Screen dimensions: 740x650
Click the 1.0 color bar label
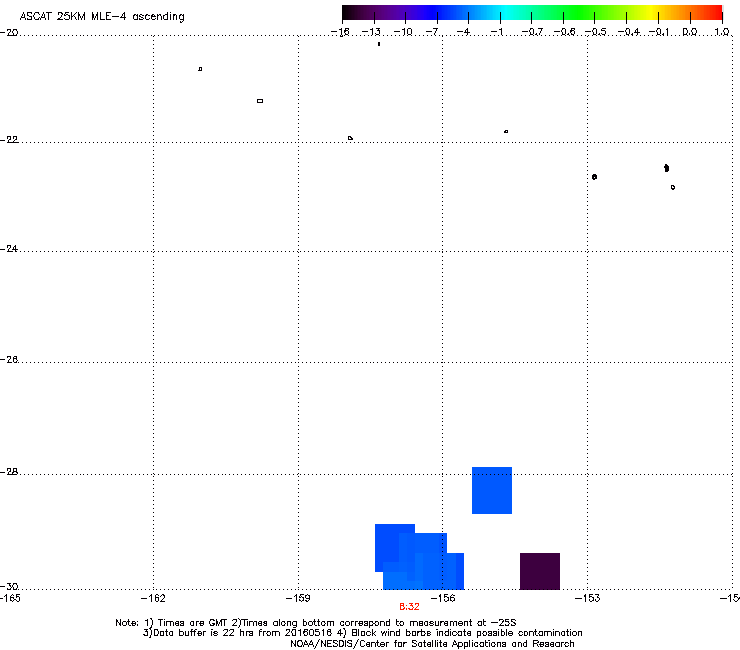tap(722, 32)
